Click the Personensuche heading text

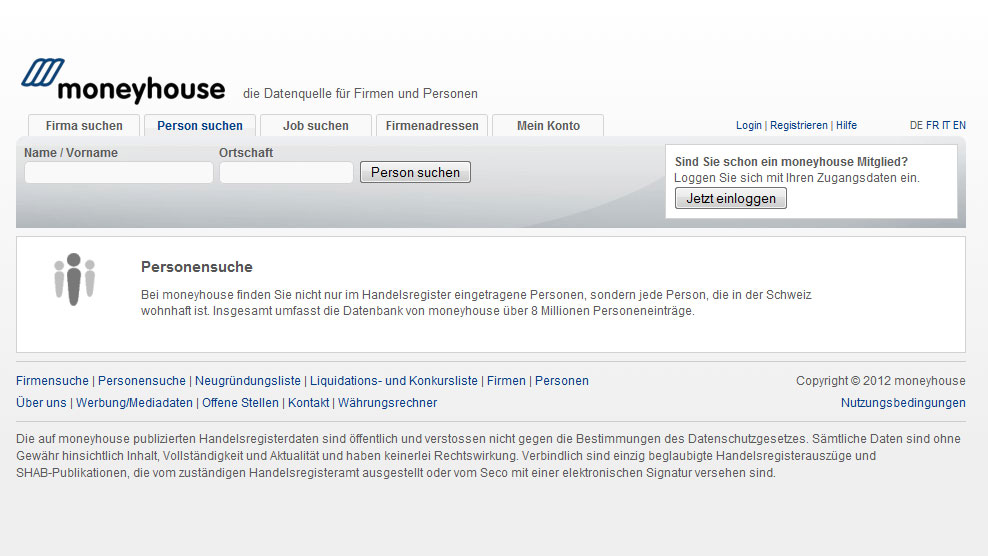197,267
